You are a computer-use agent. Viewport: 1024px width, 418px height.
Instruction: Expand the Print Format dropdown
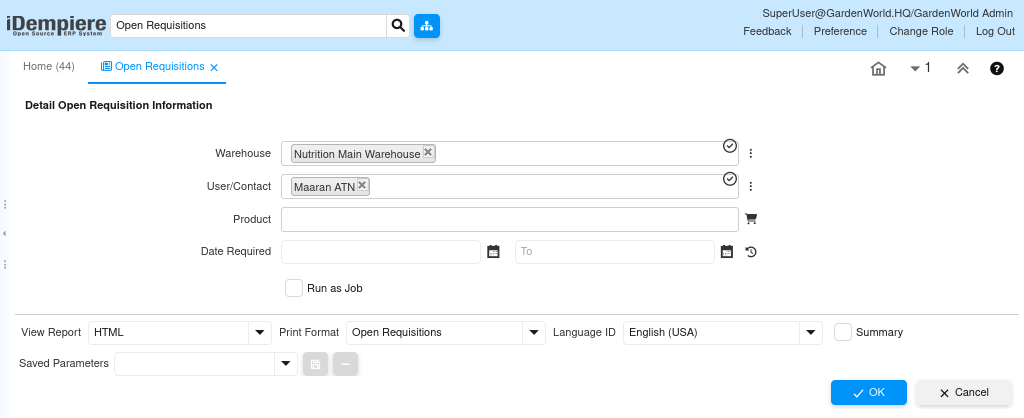click(535, 332)
